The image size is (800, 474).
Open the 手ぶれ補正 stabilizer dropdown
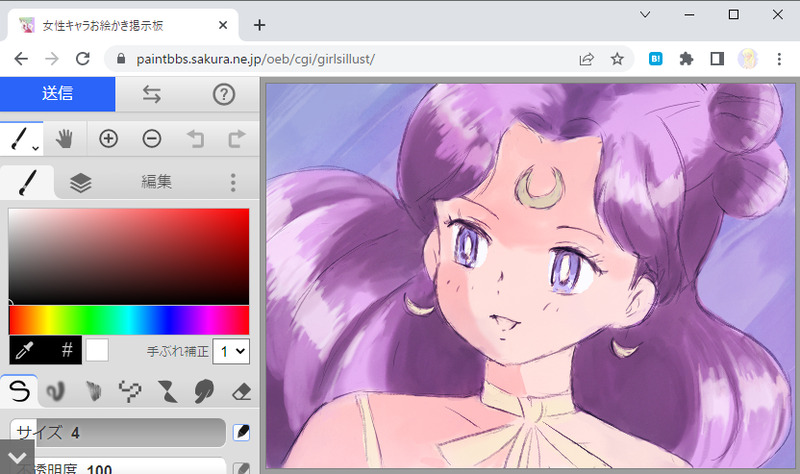[231, 351]
